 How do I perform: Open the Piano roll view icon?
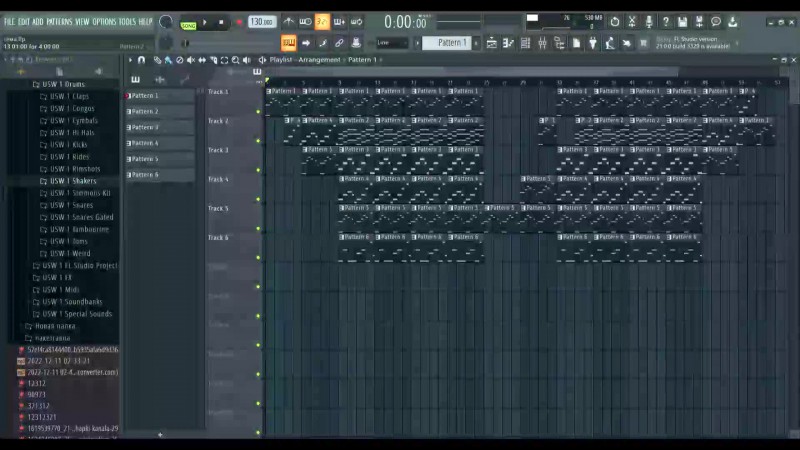pyautogui.click(x=508, y=43)
